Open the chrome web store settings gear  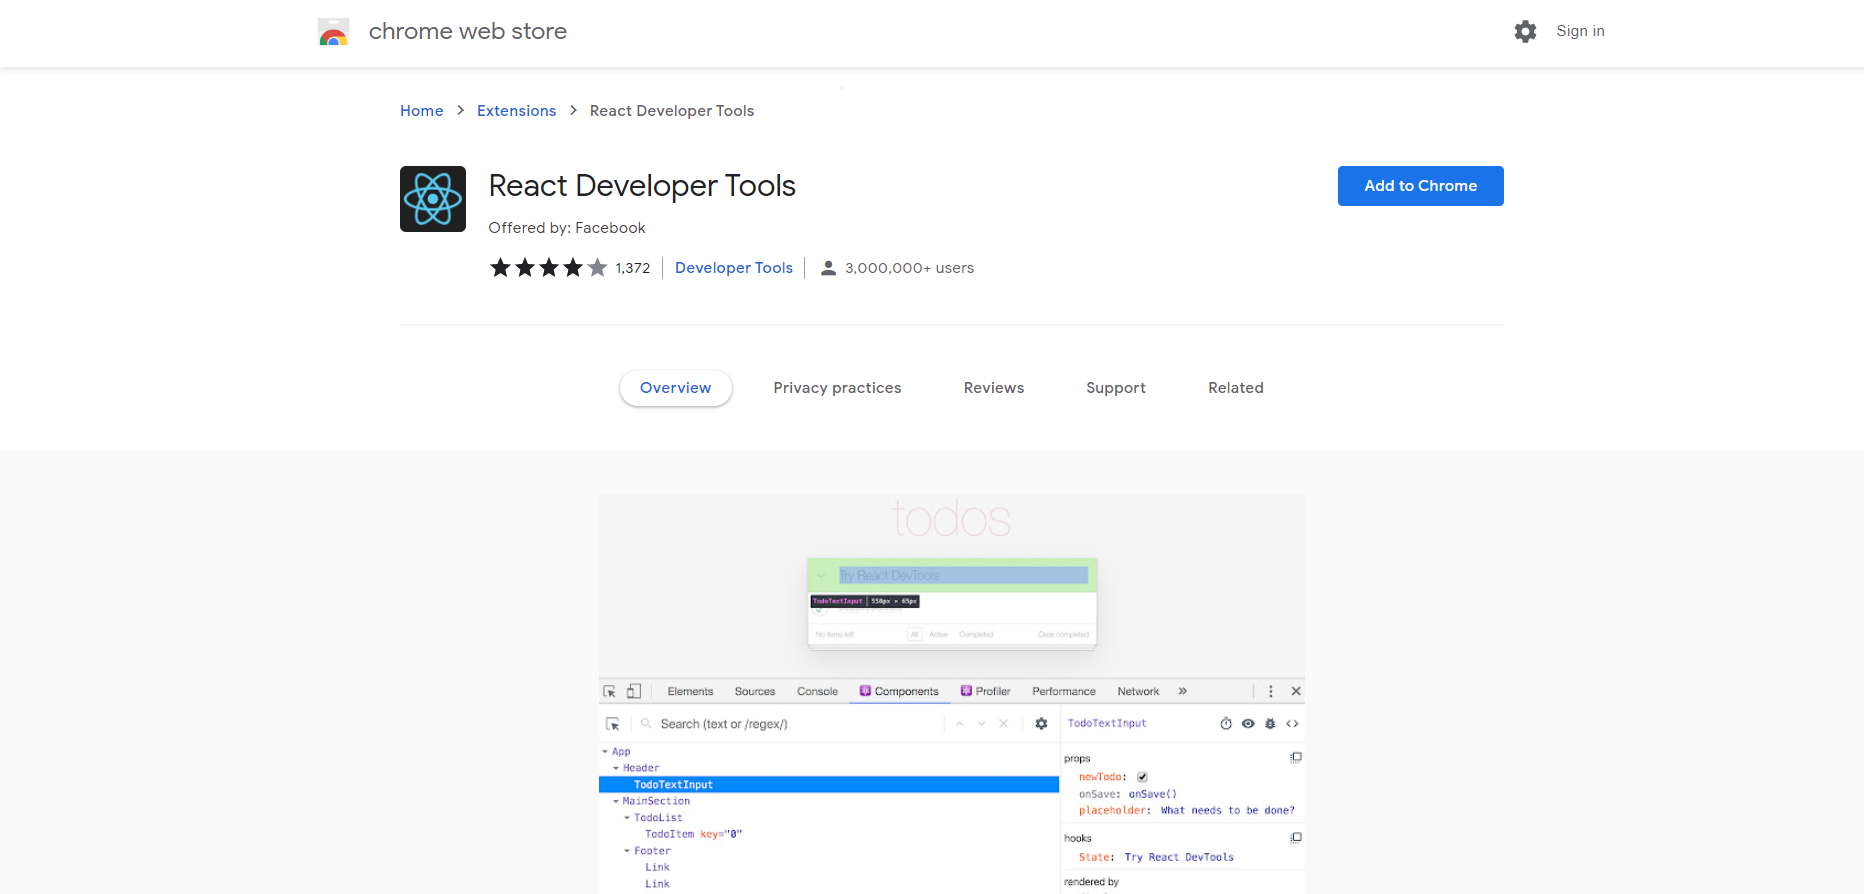[x=1525, y=31]
